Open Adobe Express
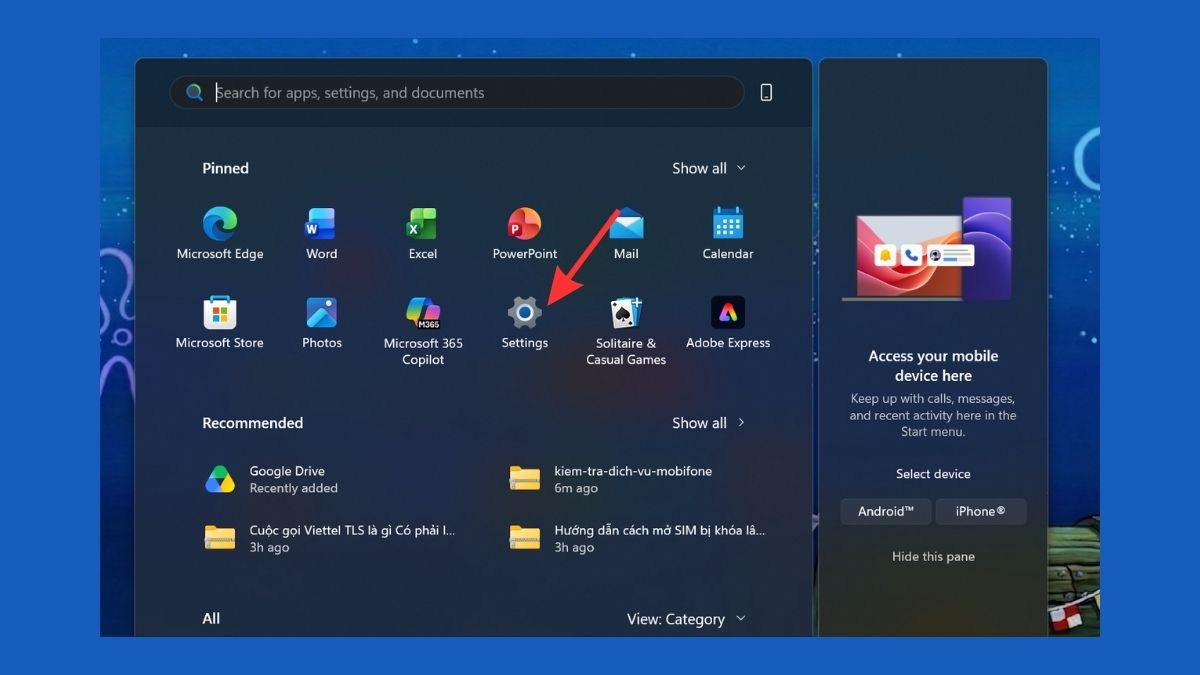 click(728, 322)
